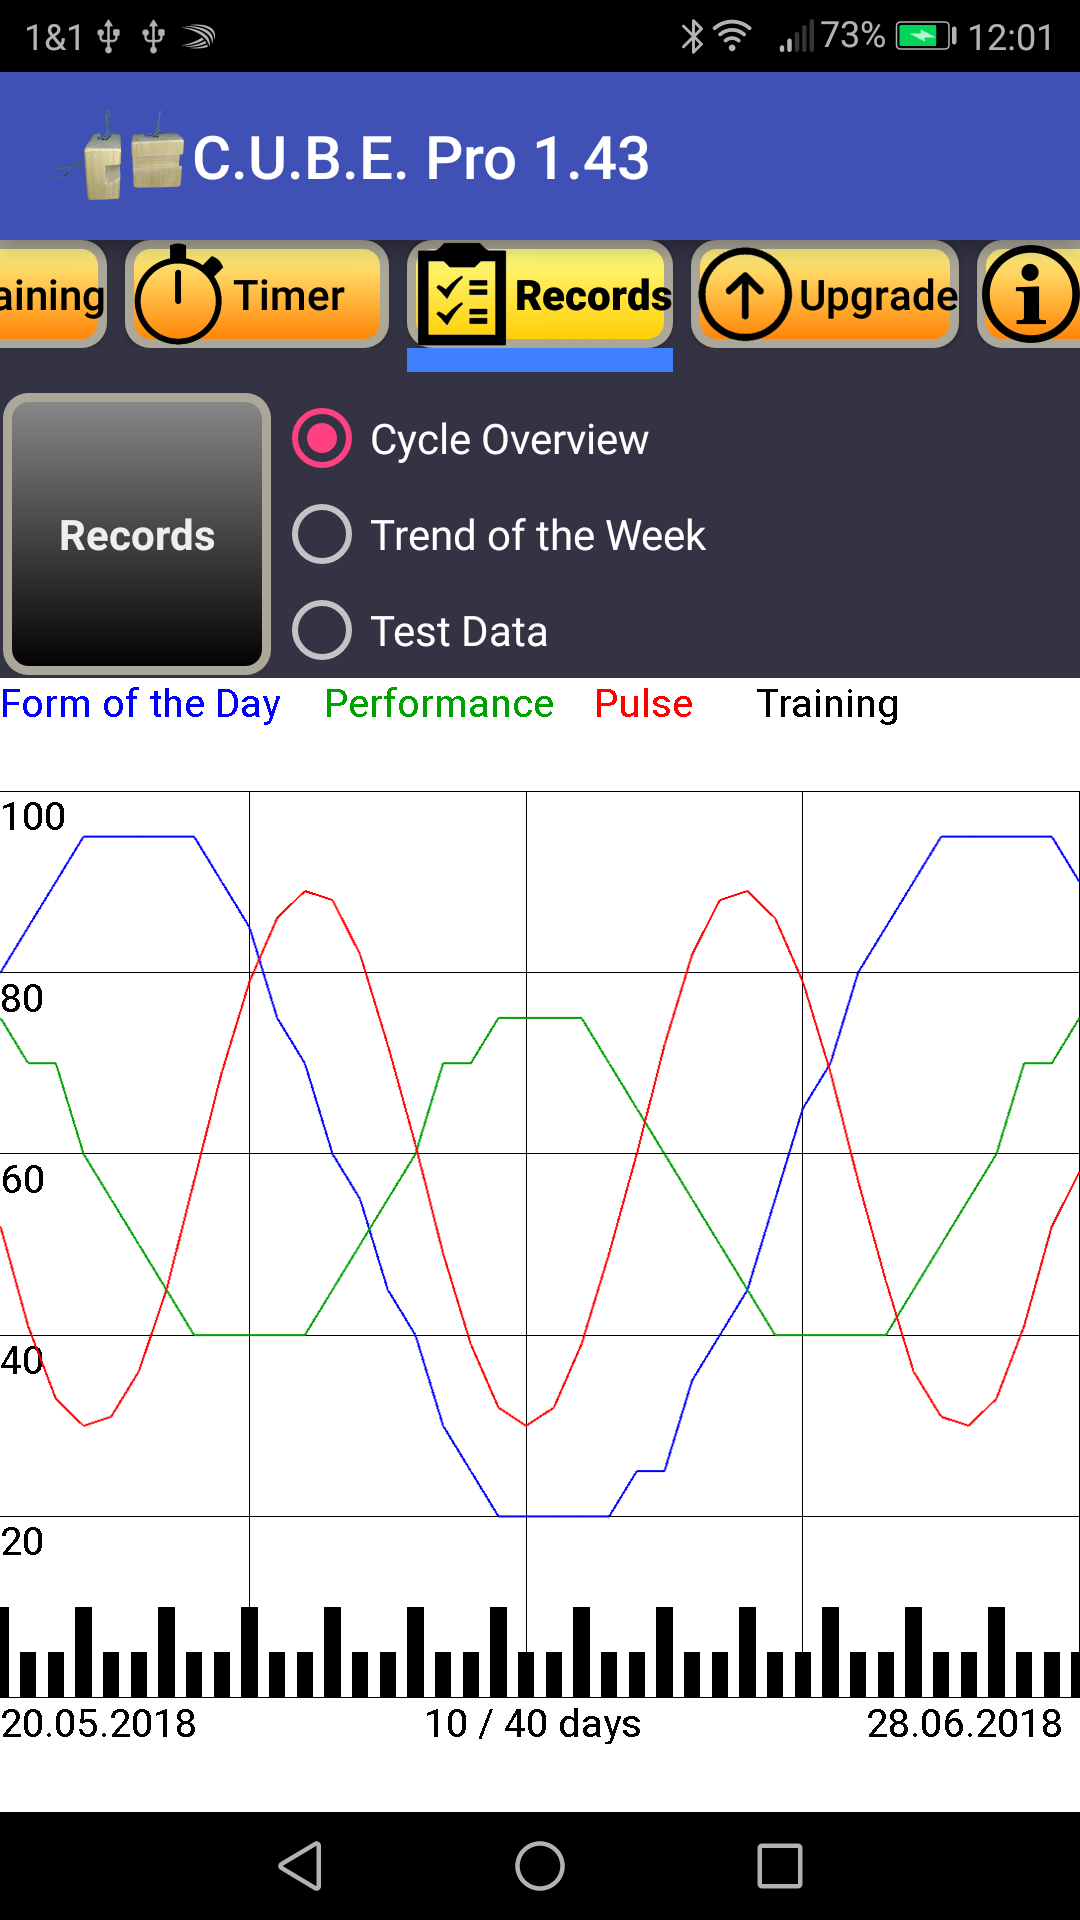
Task: Select the Cycle Overview radio button
Action: click(322, 439)
